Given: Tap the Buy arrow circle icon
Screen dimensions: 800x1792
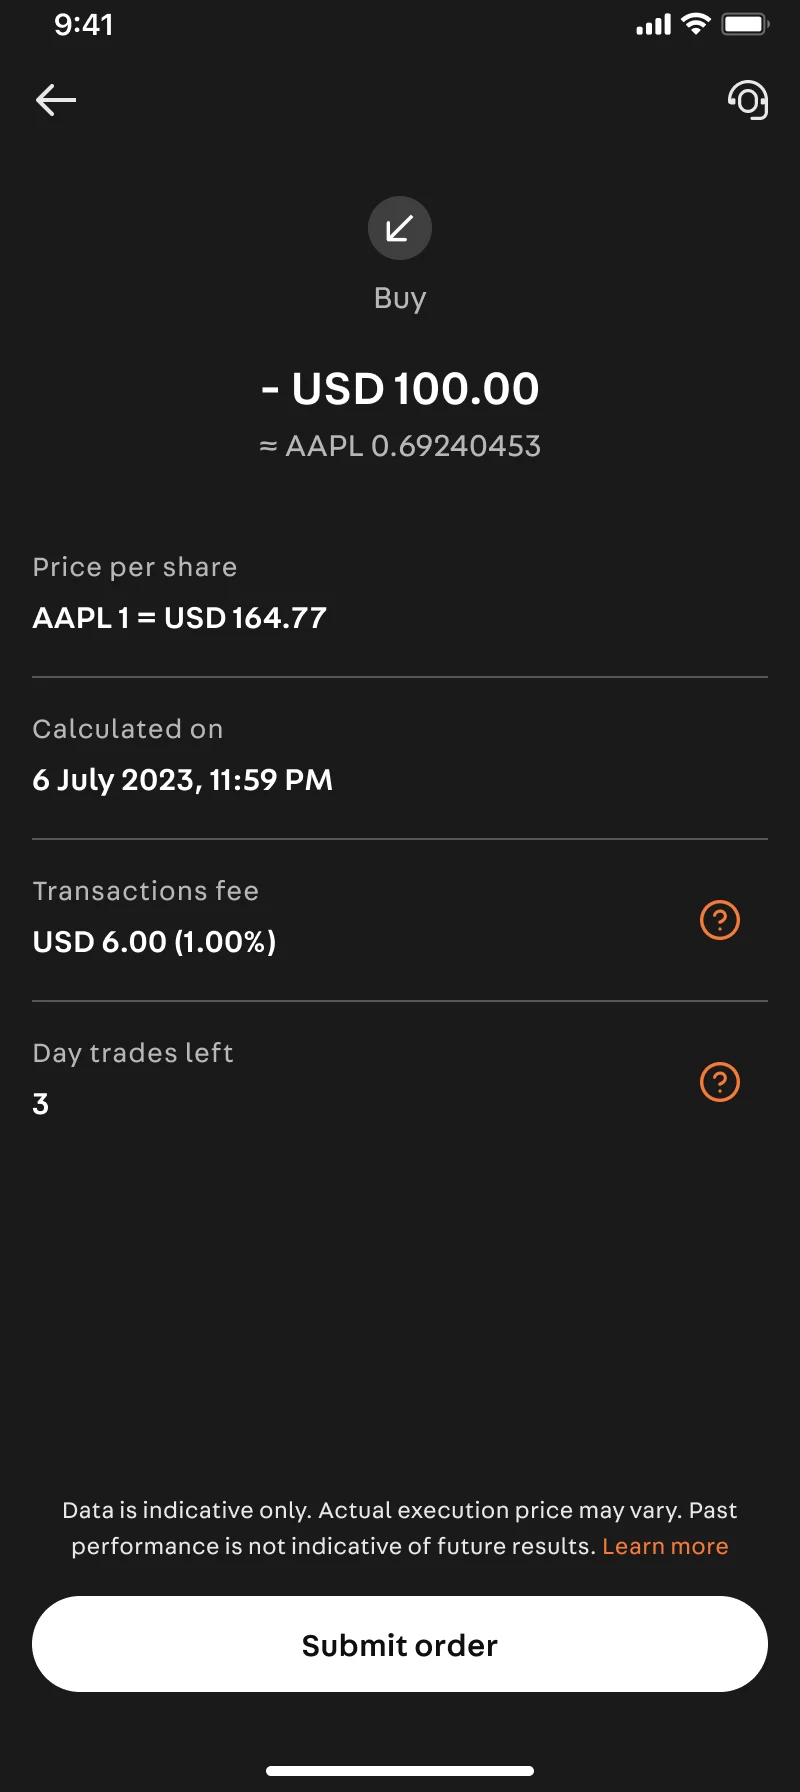Looking at the screenshot, I should tap(400, 228).
